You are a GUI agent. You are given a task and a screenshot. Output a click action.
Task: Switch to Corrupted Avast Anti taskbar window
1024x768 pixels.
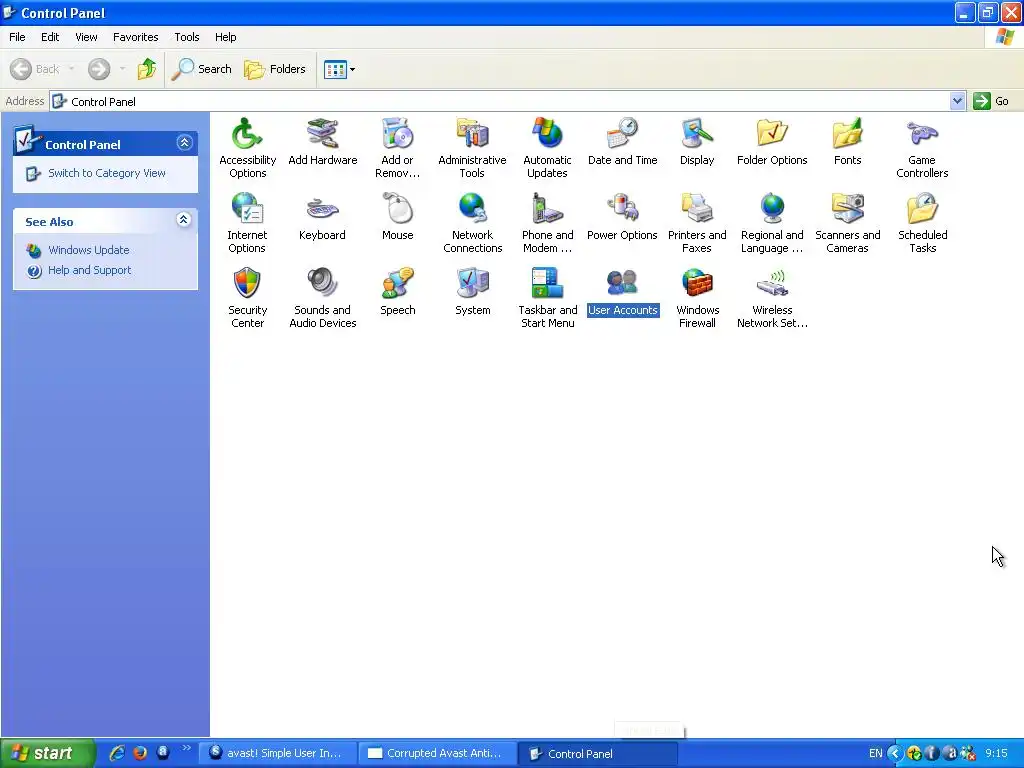coord(437,753)
